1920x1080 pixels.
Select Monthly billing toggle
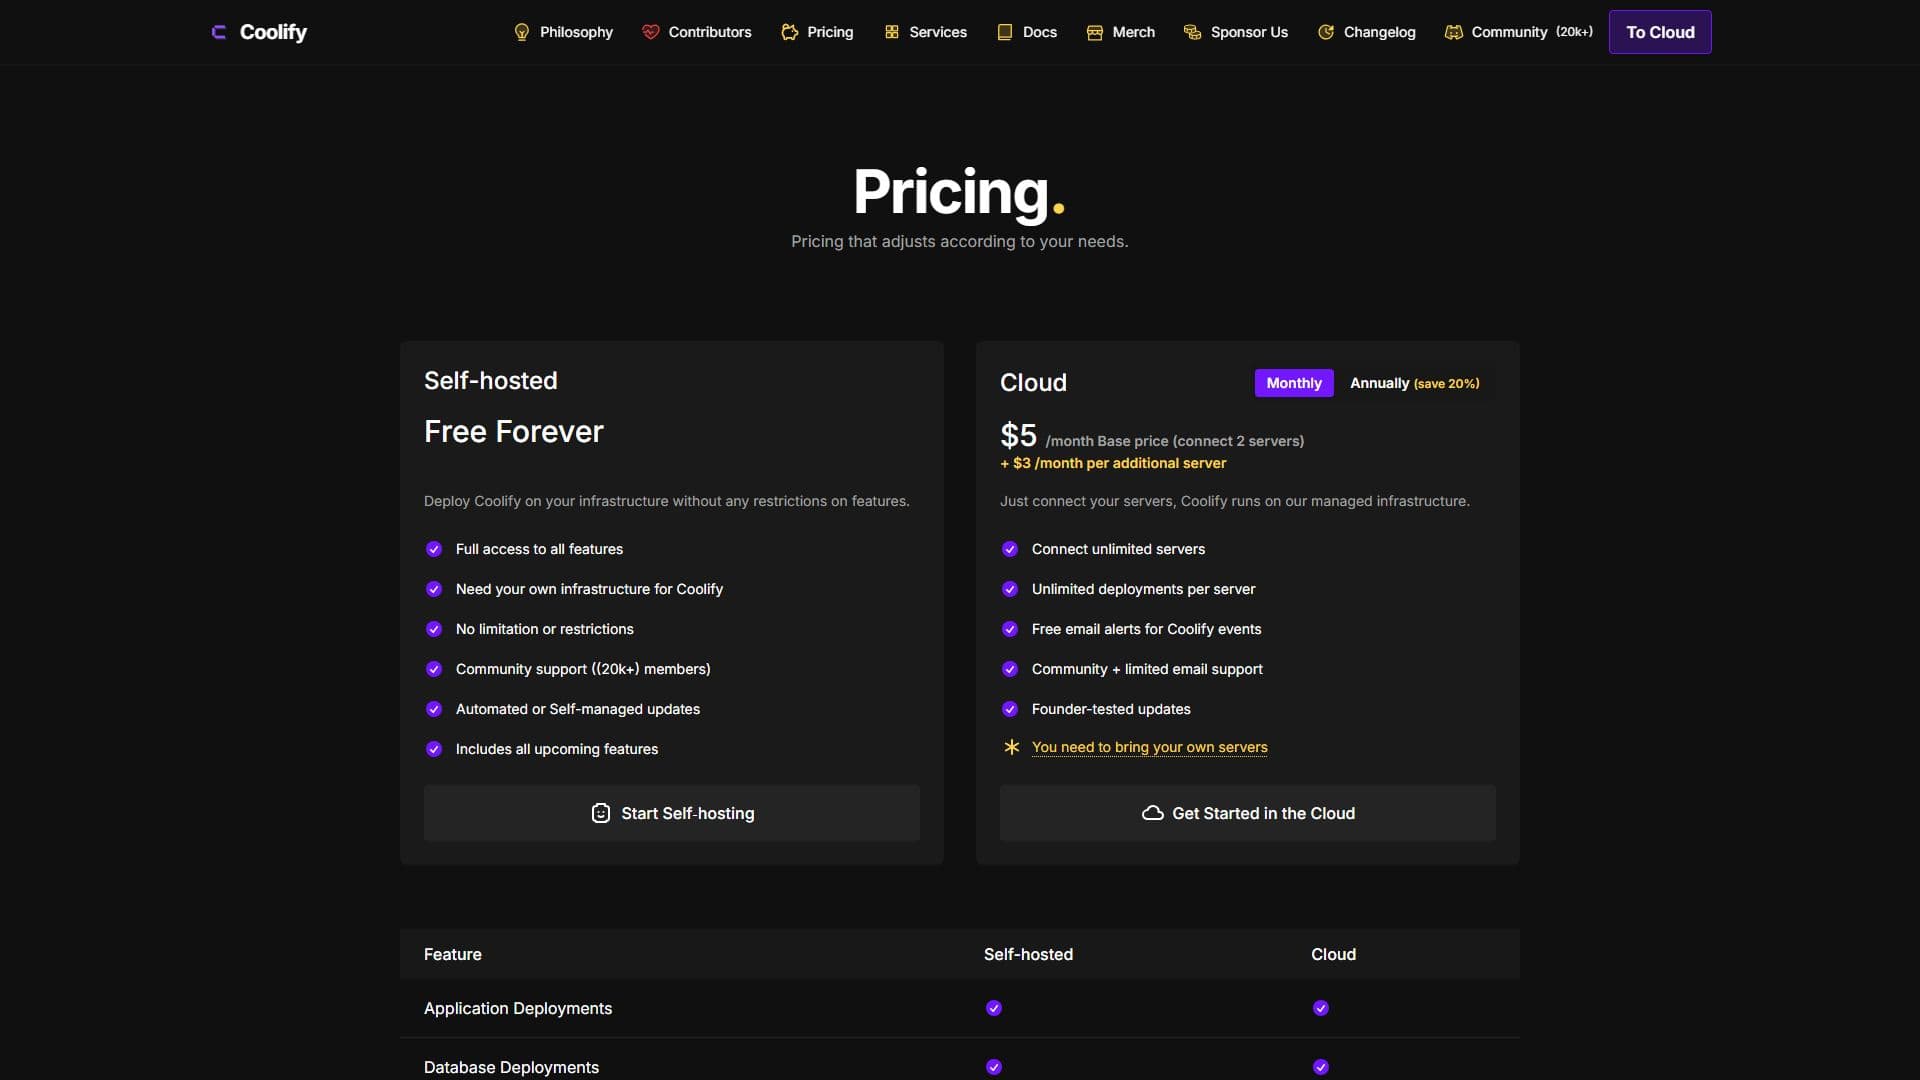pos(1294,383)
